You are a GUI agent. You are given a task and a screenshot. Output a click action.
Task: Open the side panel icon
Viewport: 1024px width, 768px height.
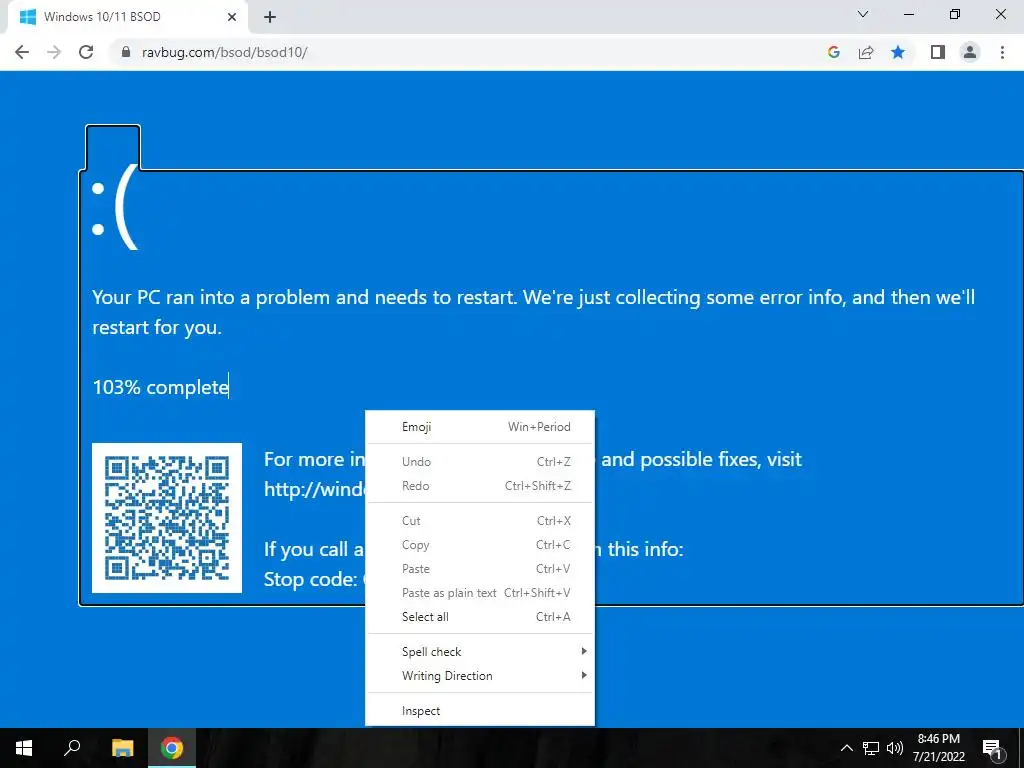938,52
